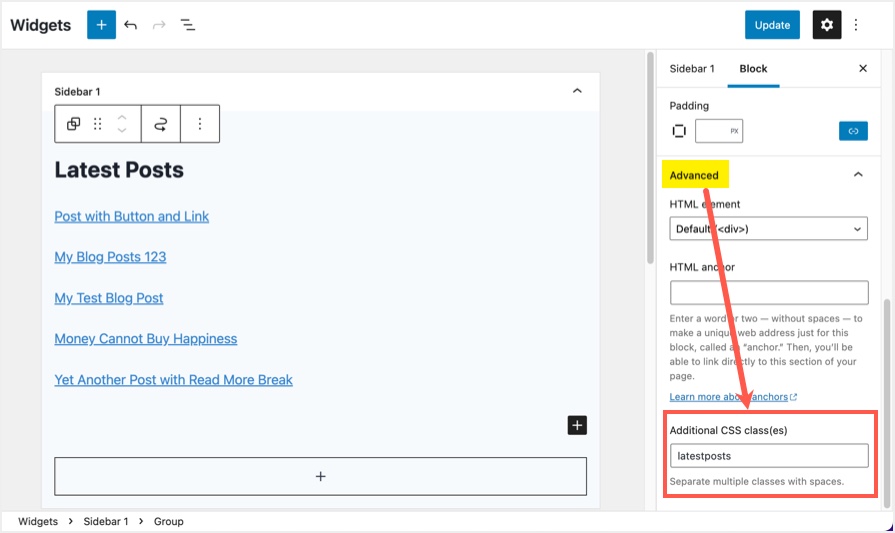Click Widgets in the breadcrumb

point(38,522)
